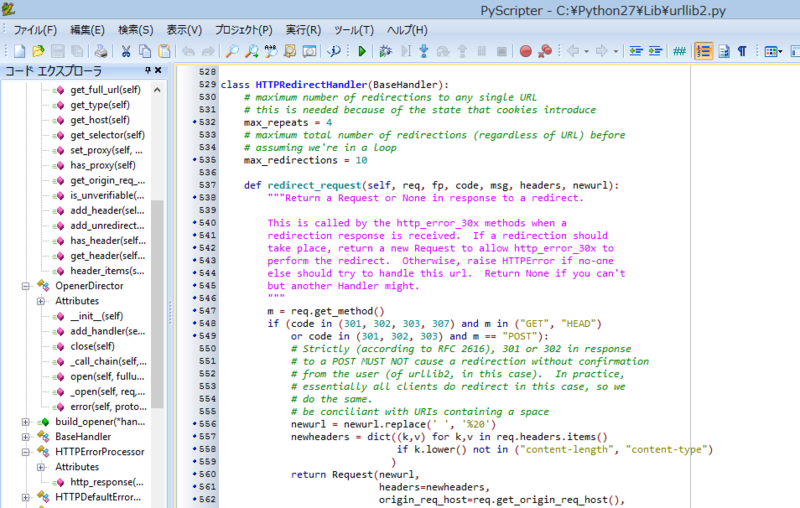Select close(self) in Code Explorer

pos(92,346)
